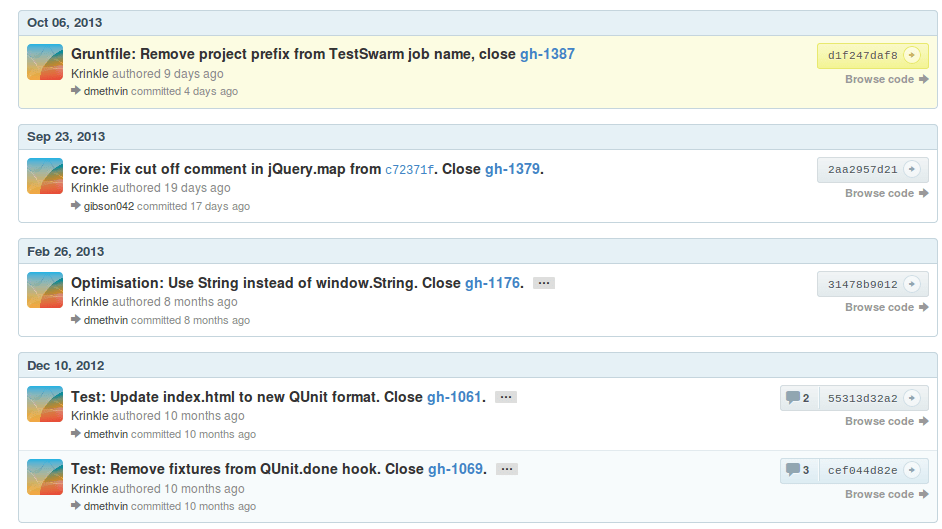Browse code for the Optimisation commit

pyautogui.click(x=887, y=307)
